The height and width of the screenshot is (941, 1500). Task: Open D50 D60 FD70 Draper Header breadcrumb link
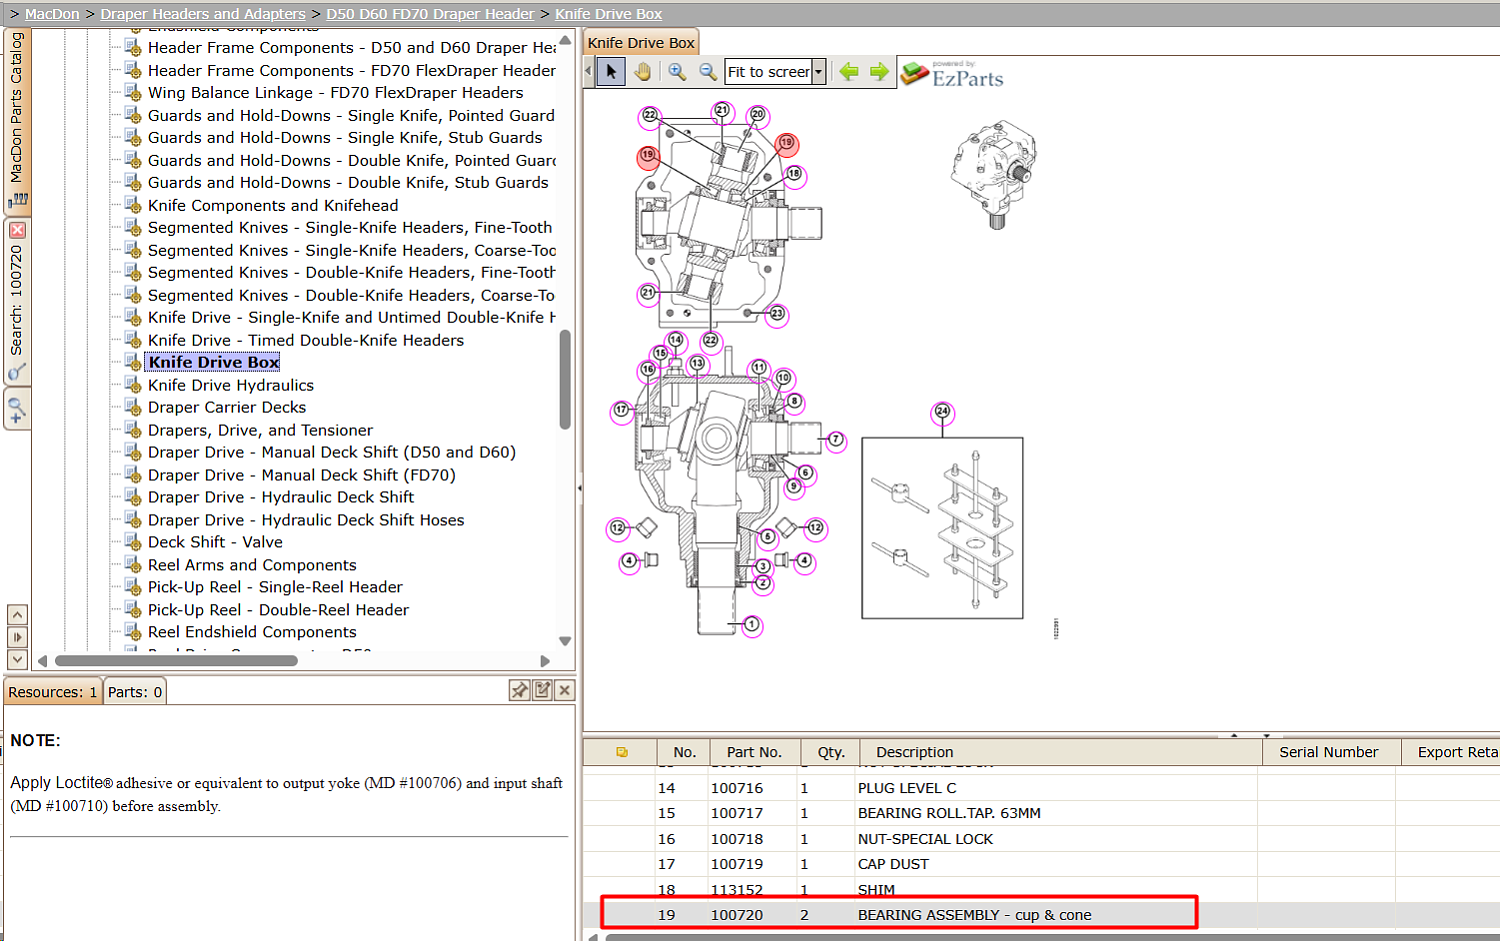pos(430,14)
